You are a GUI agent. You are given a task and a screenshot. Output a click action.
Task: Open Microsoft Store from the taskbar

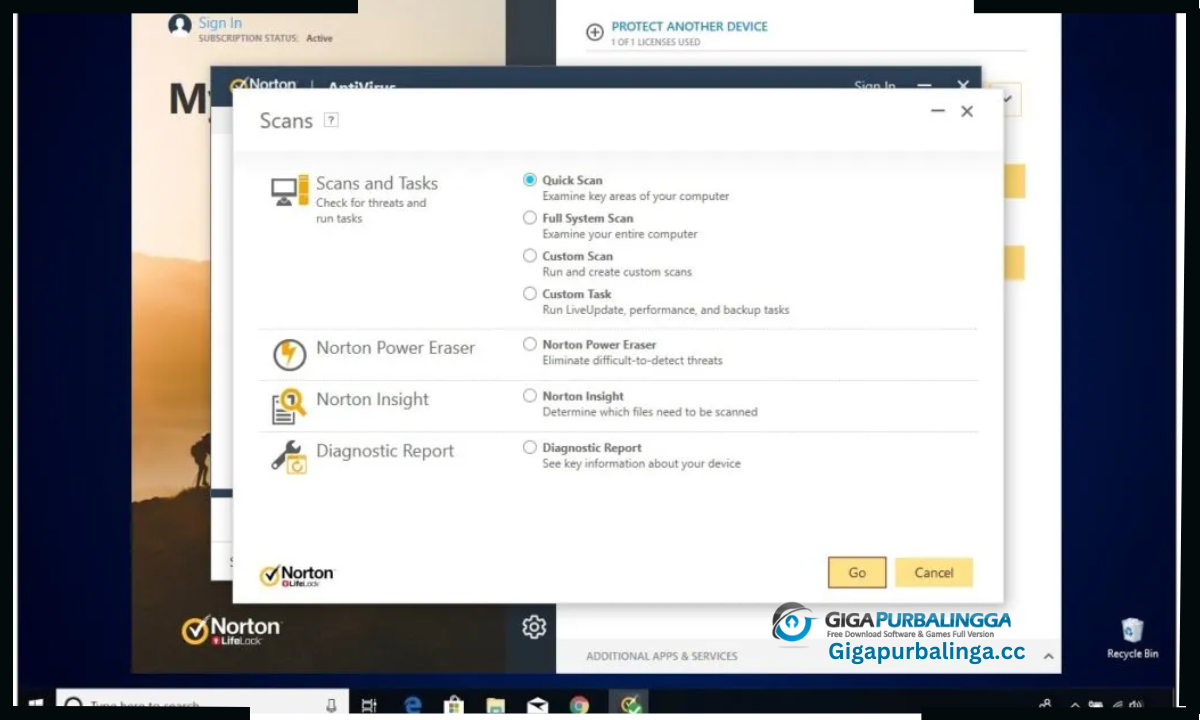454,705
